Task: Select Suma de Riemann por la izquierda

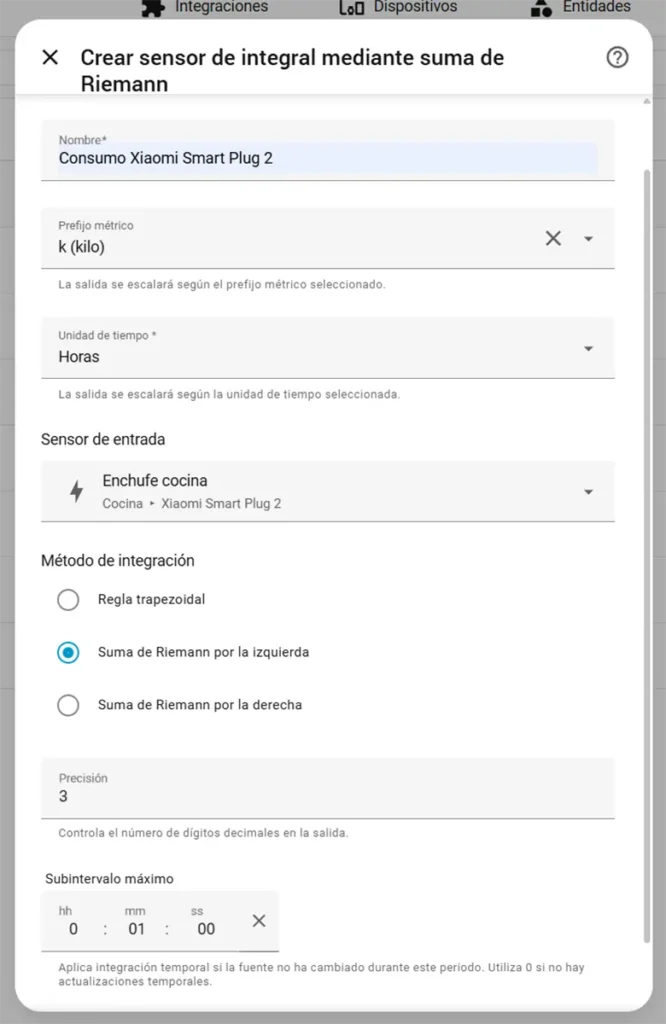Action: point(68,652)
